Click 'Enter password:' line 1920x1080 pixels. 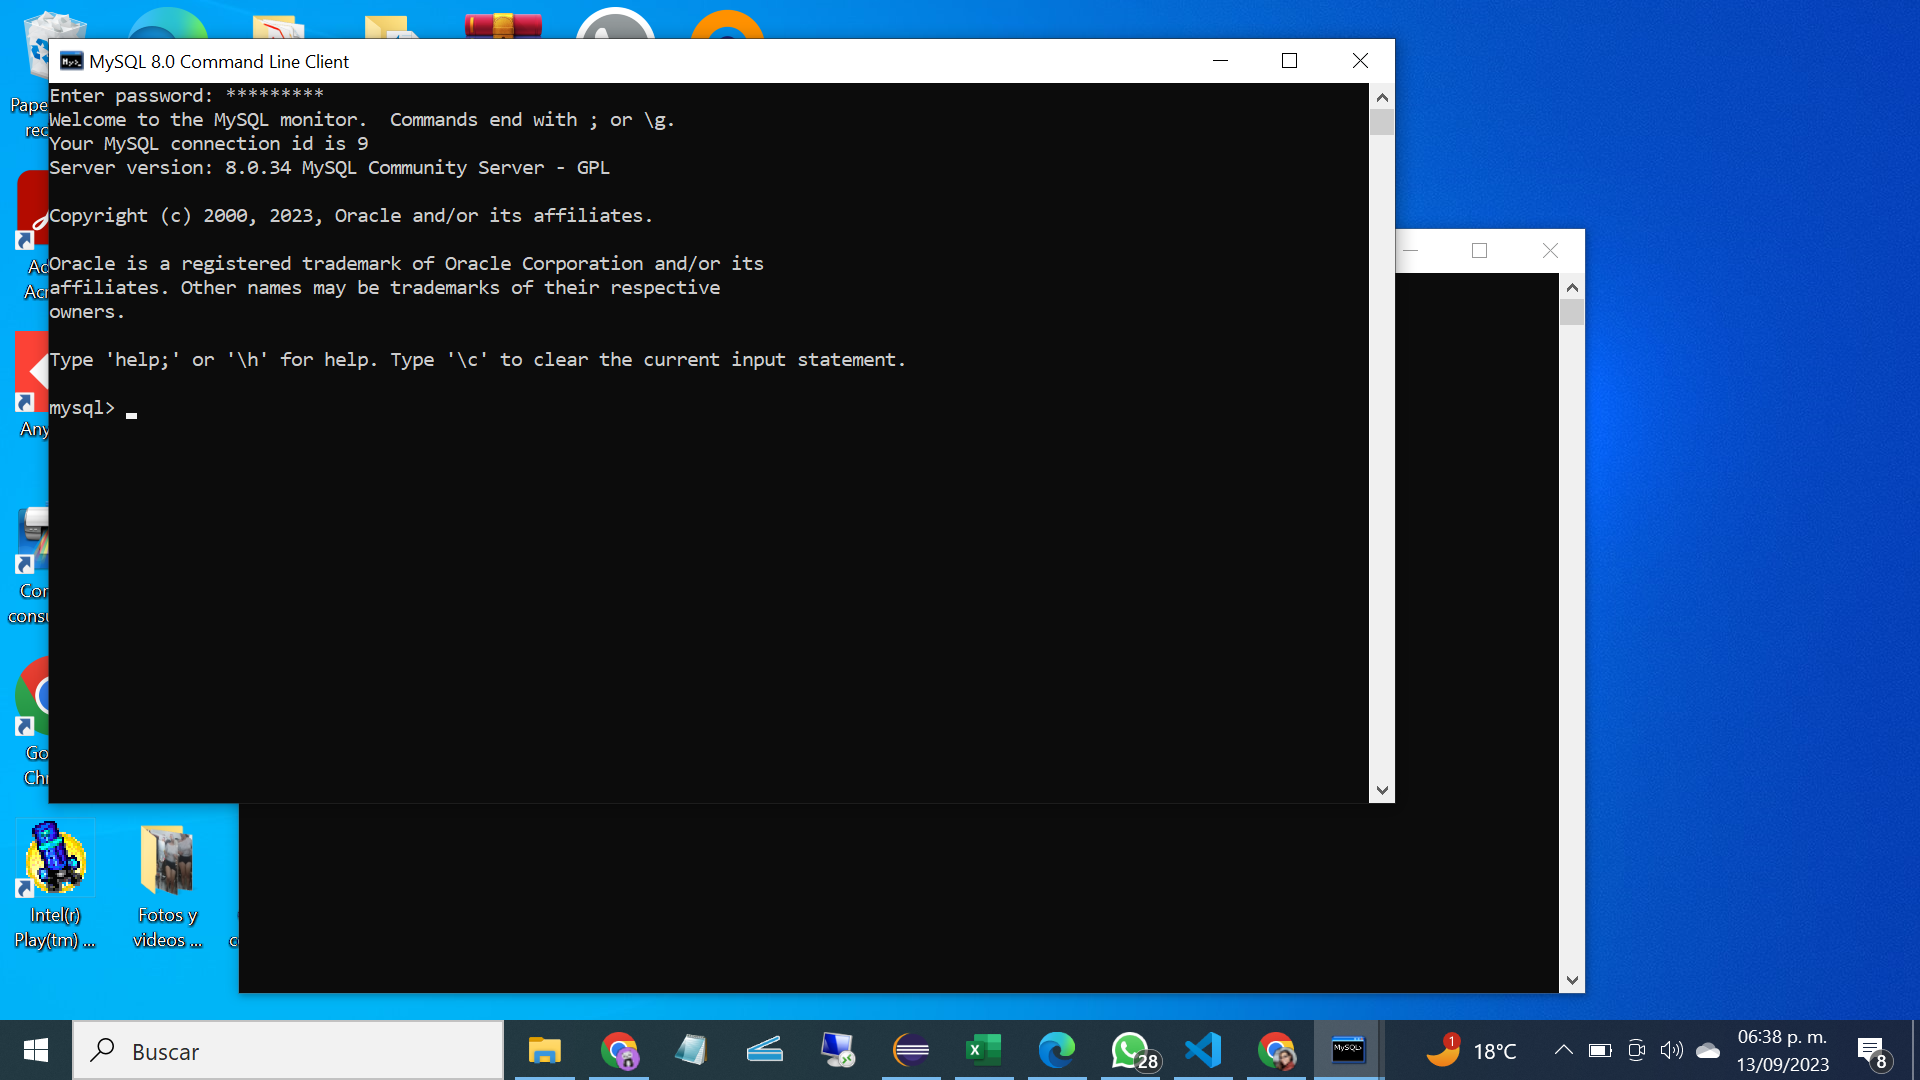coord(186,96)
